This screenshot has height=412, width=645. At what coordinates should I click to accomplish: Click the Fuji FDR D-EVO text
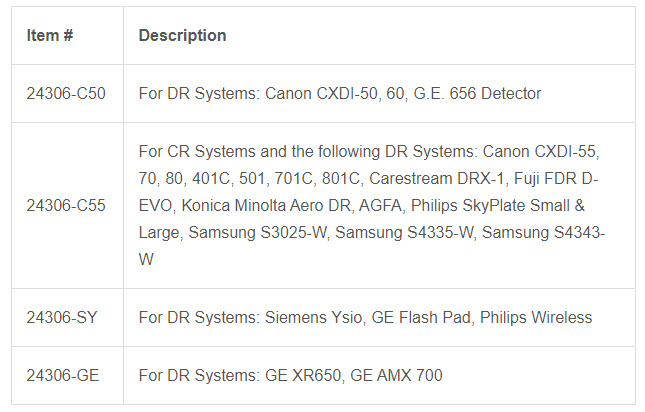pyautogui.click(x=556, y=179)
